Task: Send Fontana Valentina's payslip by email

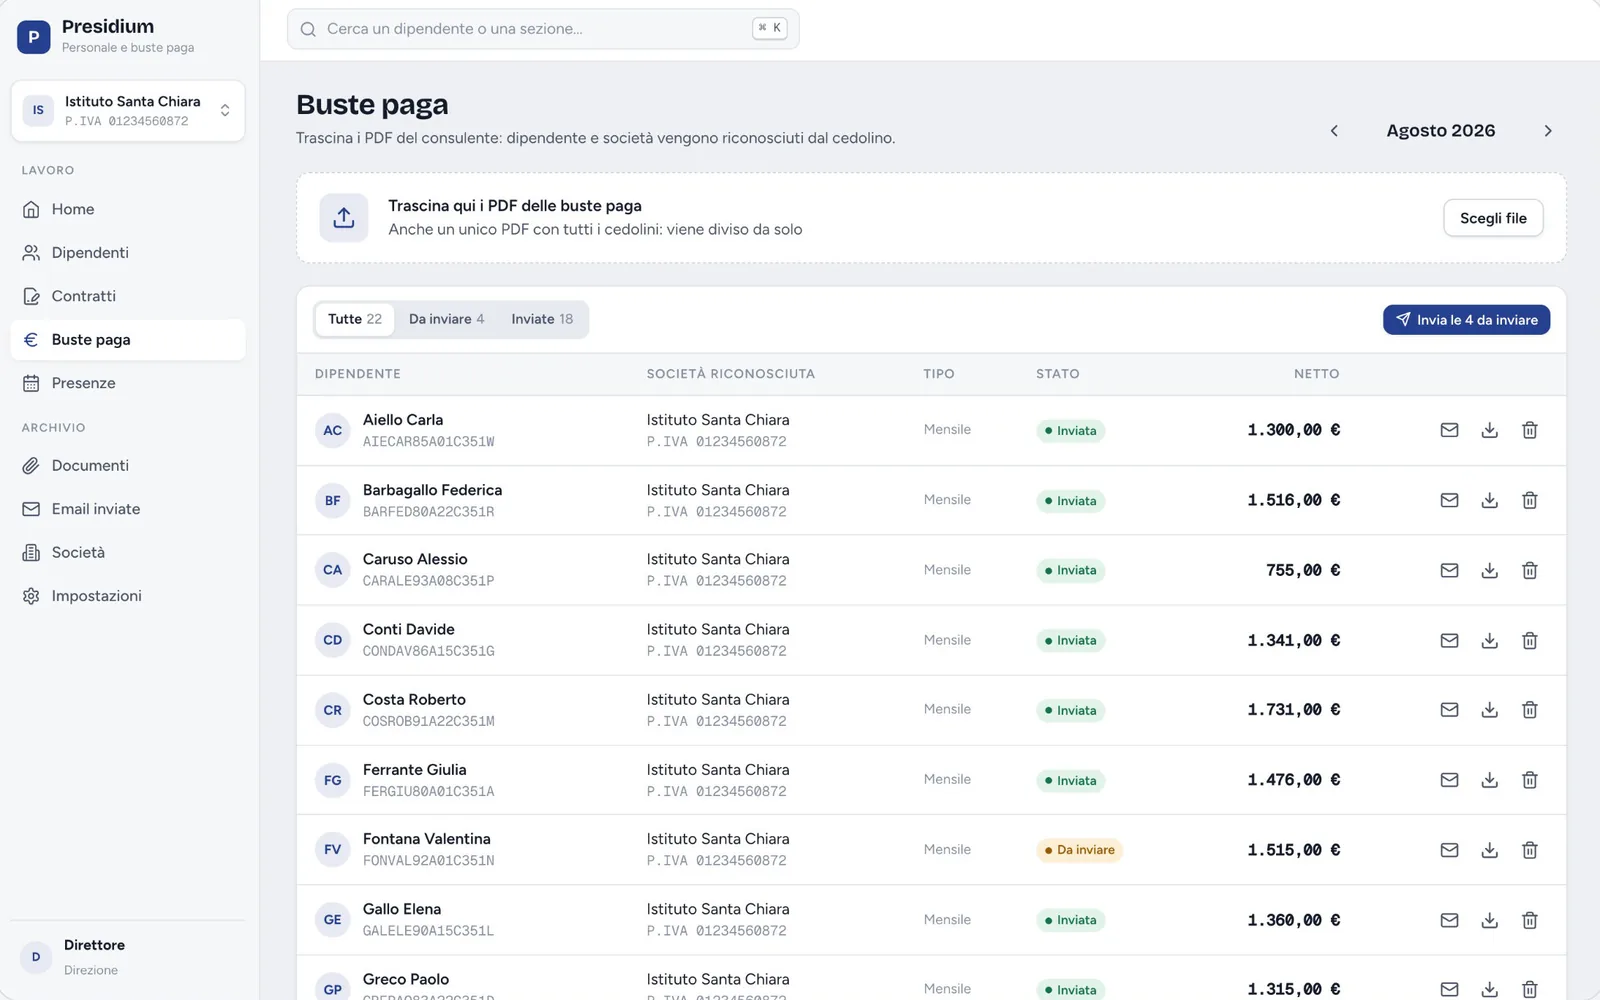Action: pos(1449,850)
